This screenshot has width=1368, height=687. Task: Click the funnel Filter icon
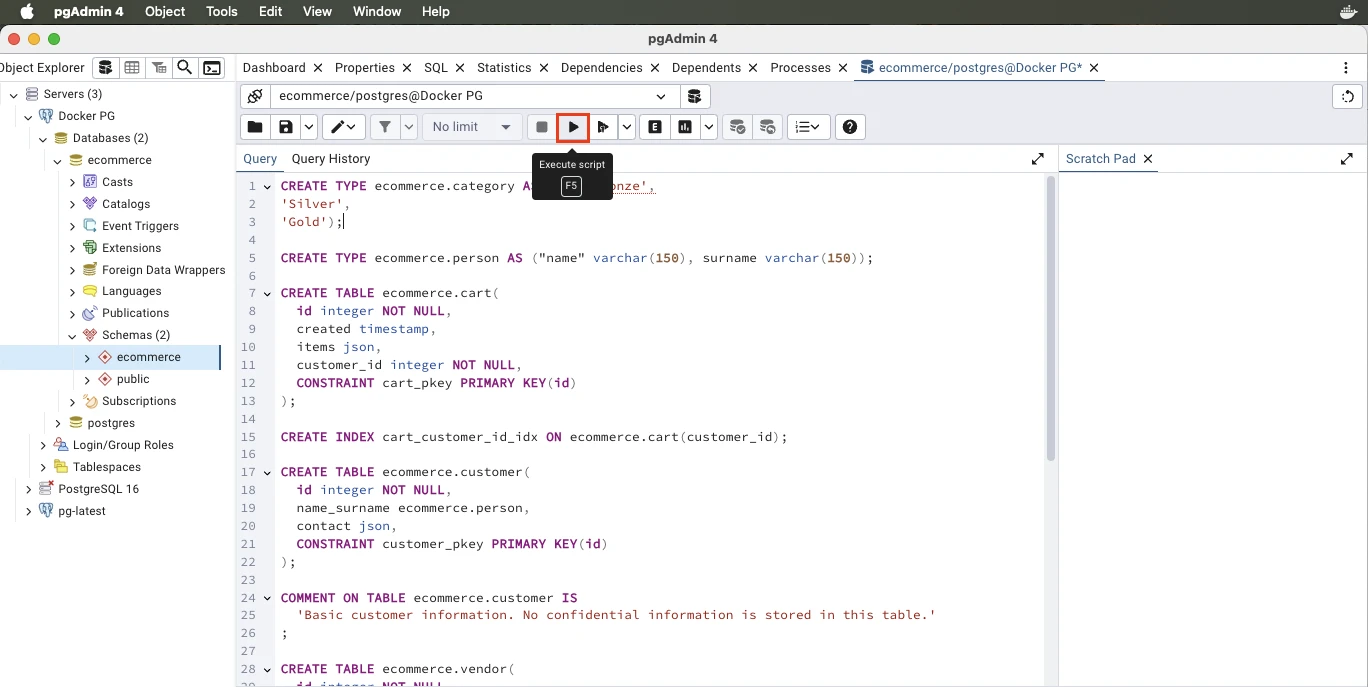tap(385, 127)
